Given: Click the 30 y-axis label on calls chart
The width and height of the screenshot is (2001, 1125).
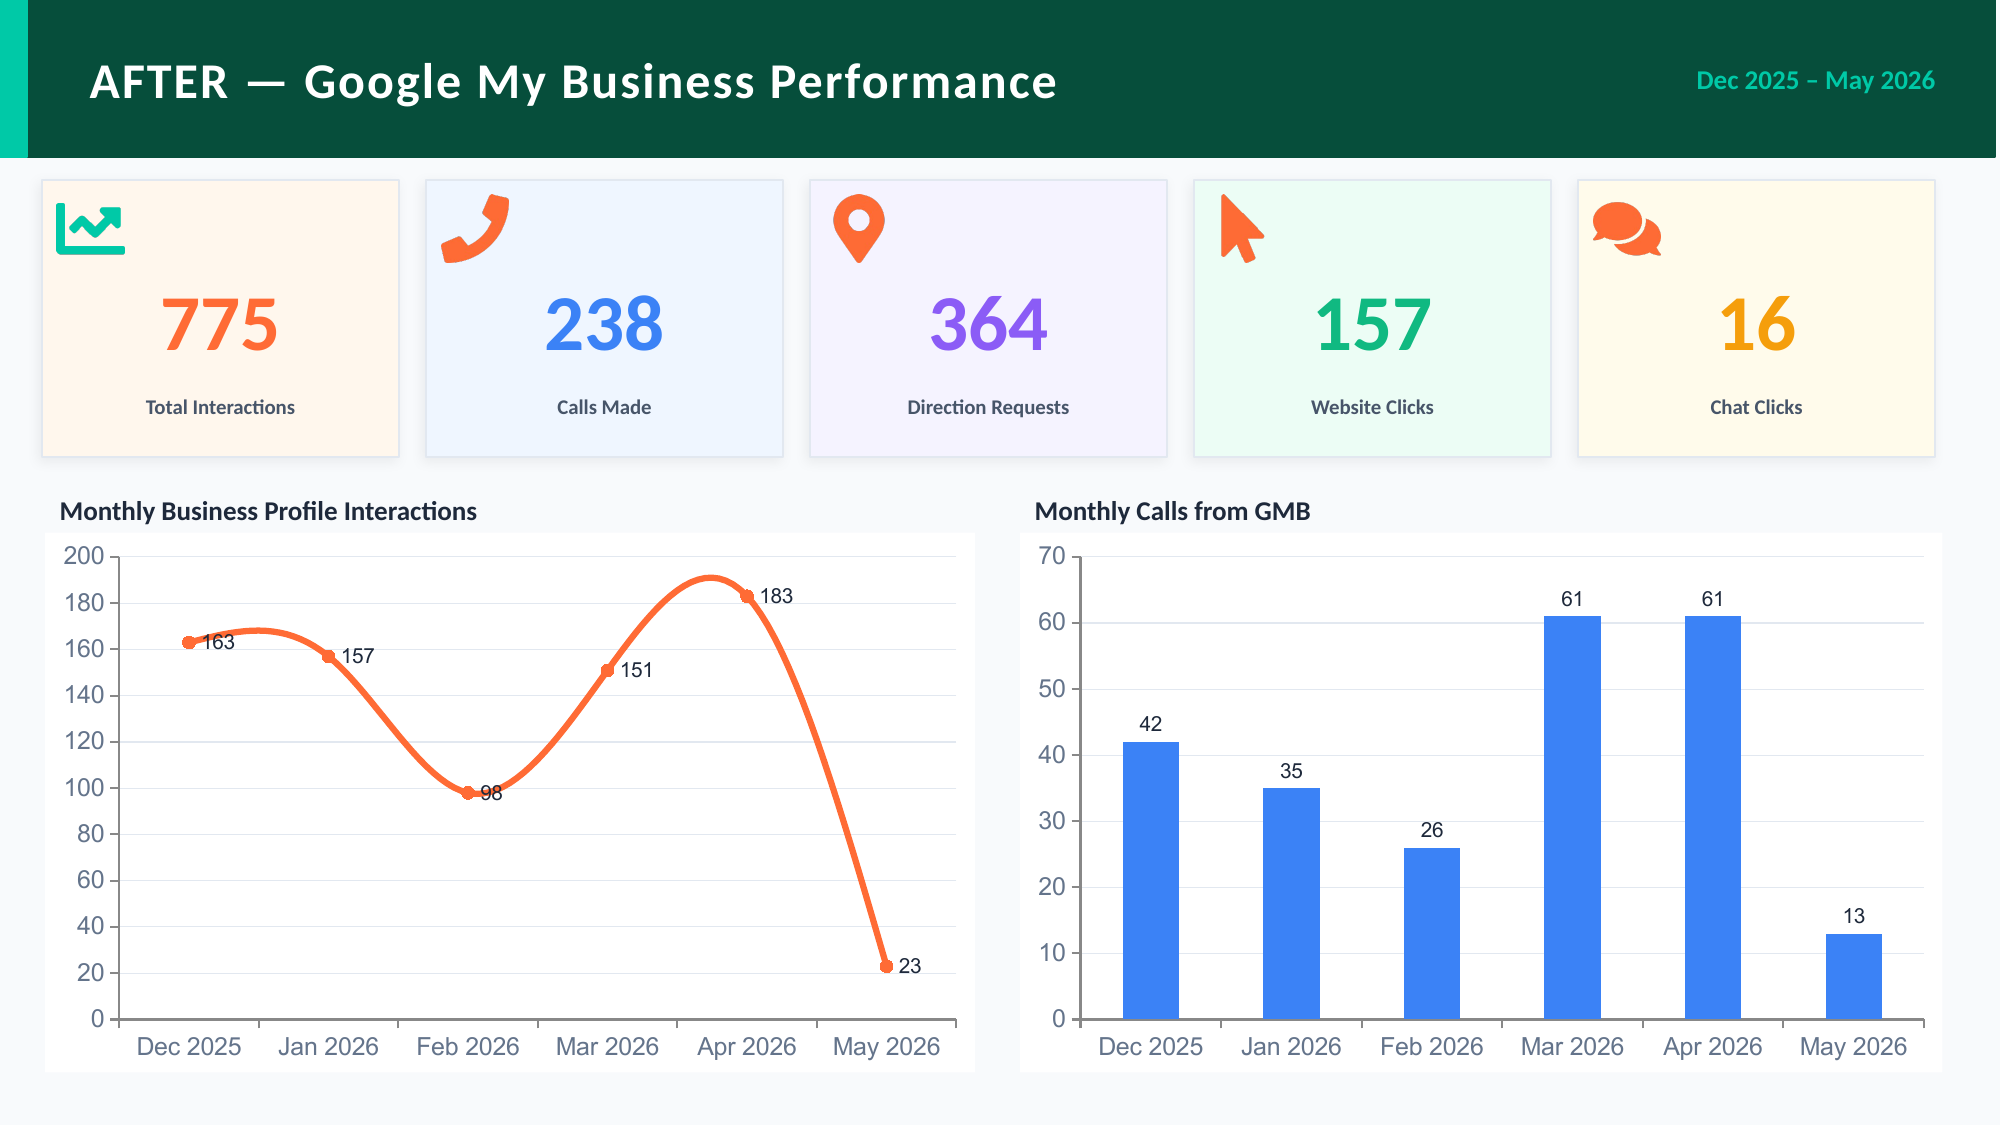Looking at the screenshot, I should pyautogui.click(x=1052, y=820).
